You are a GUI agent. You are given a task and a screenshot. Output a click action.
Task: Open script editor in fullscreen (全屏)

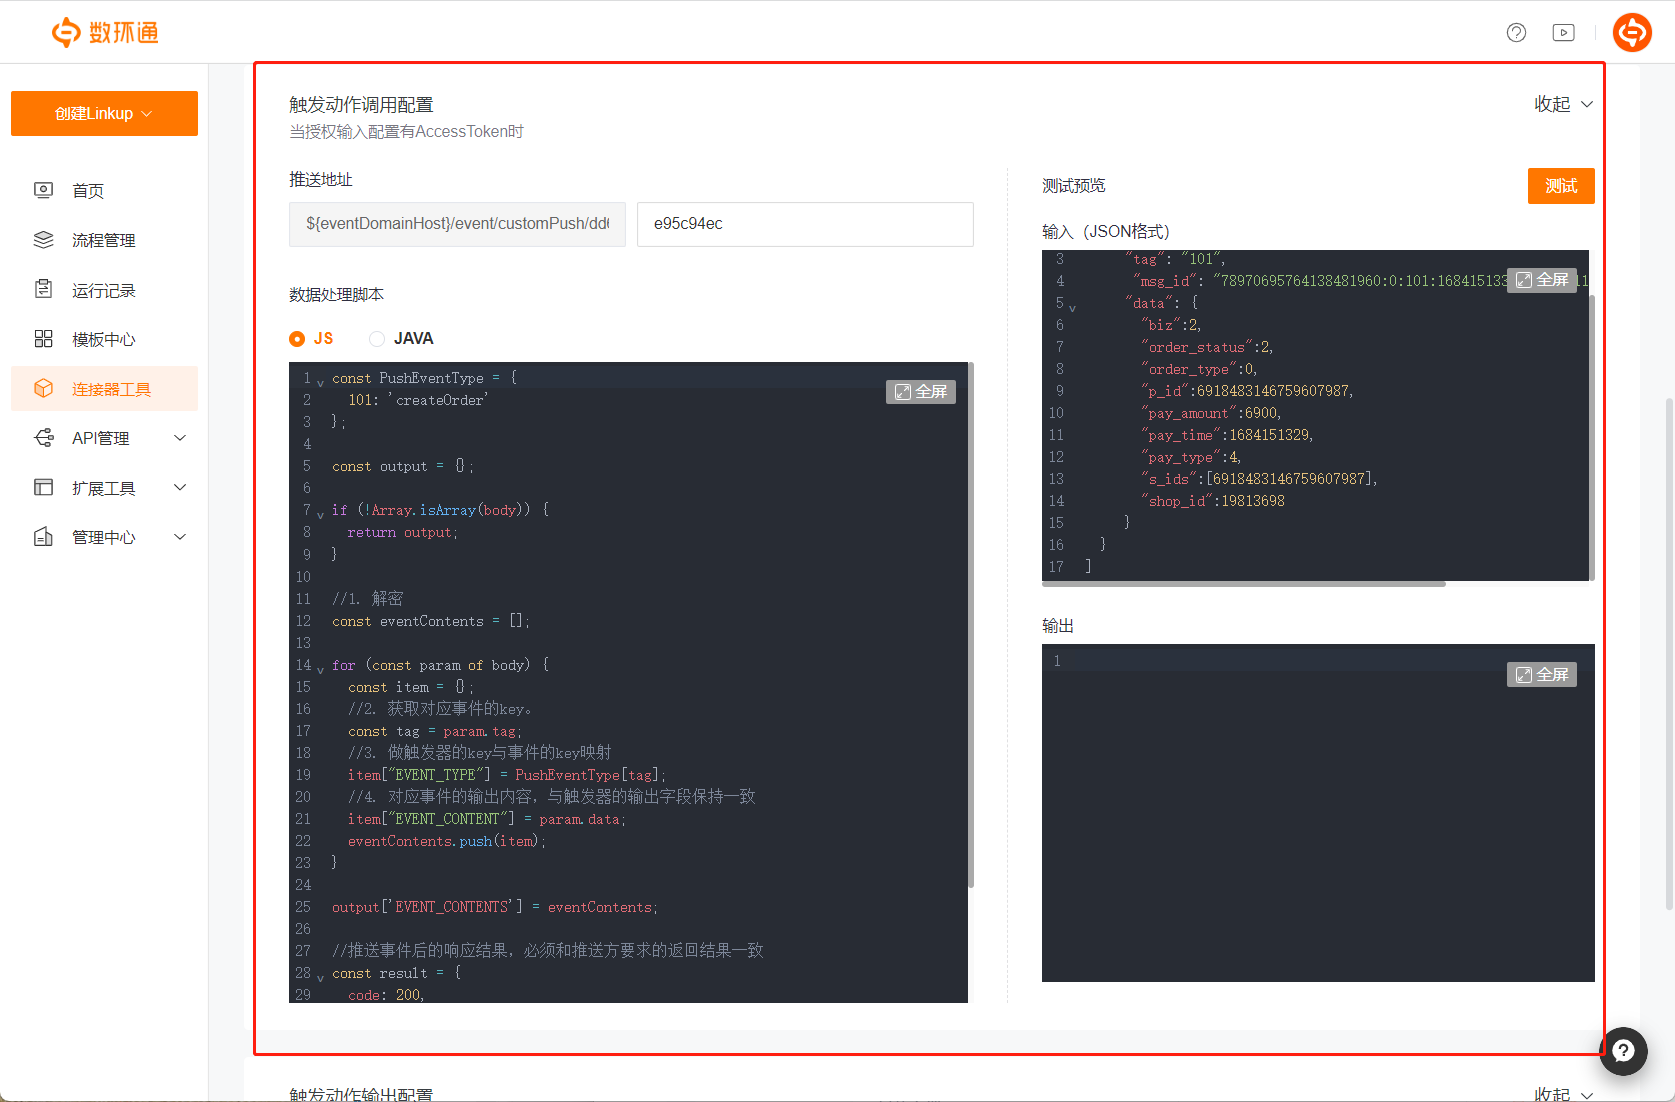tap(921, 392)
